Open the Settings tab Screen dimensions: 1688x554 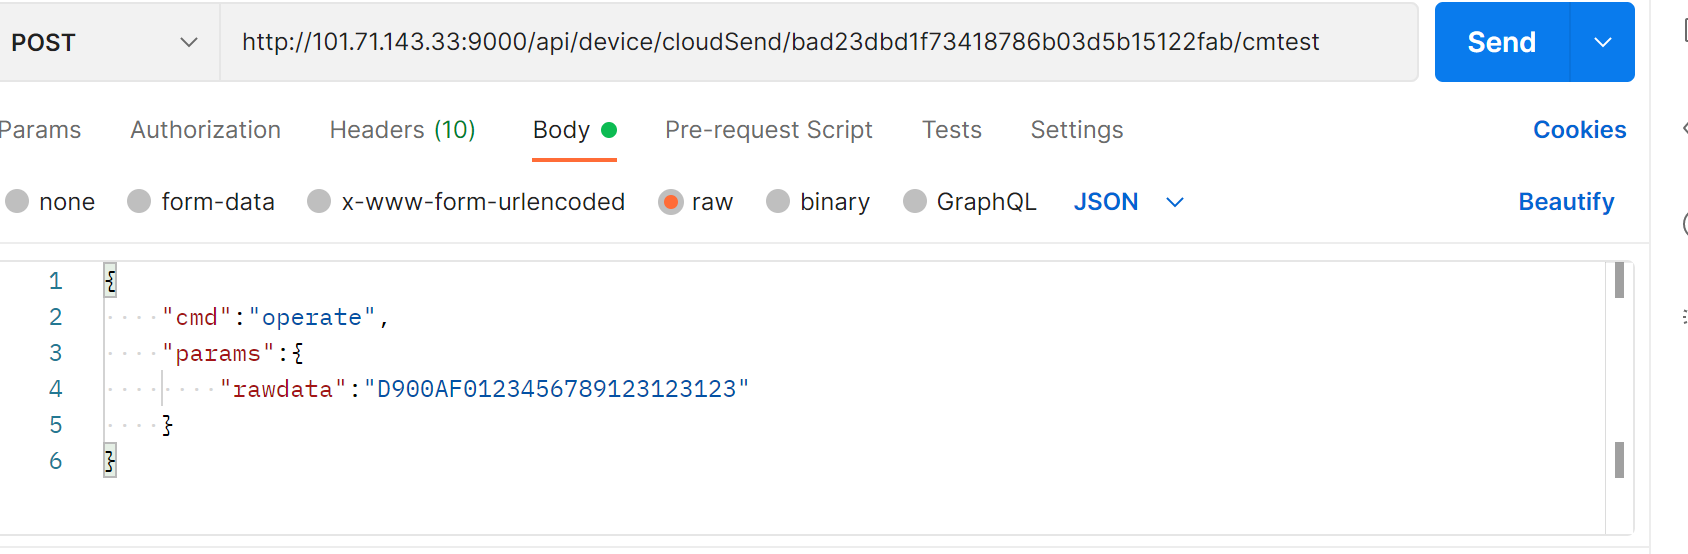coord(1076,130)
